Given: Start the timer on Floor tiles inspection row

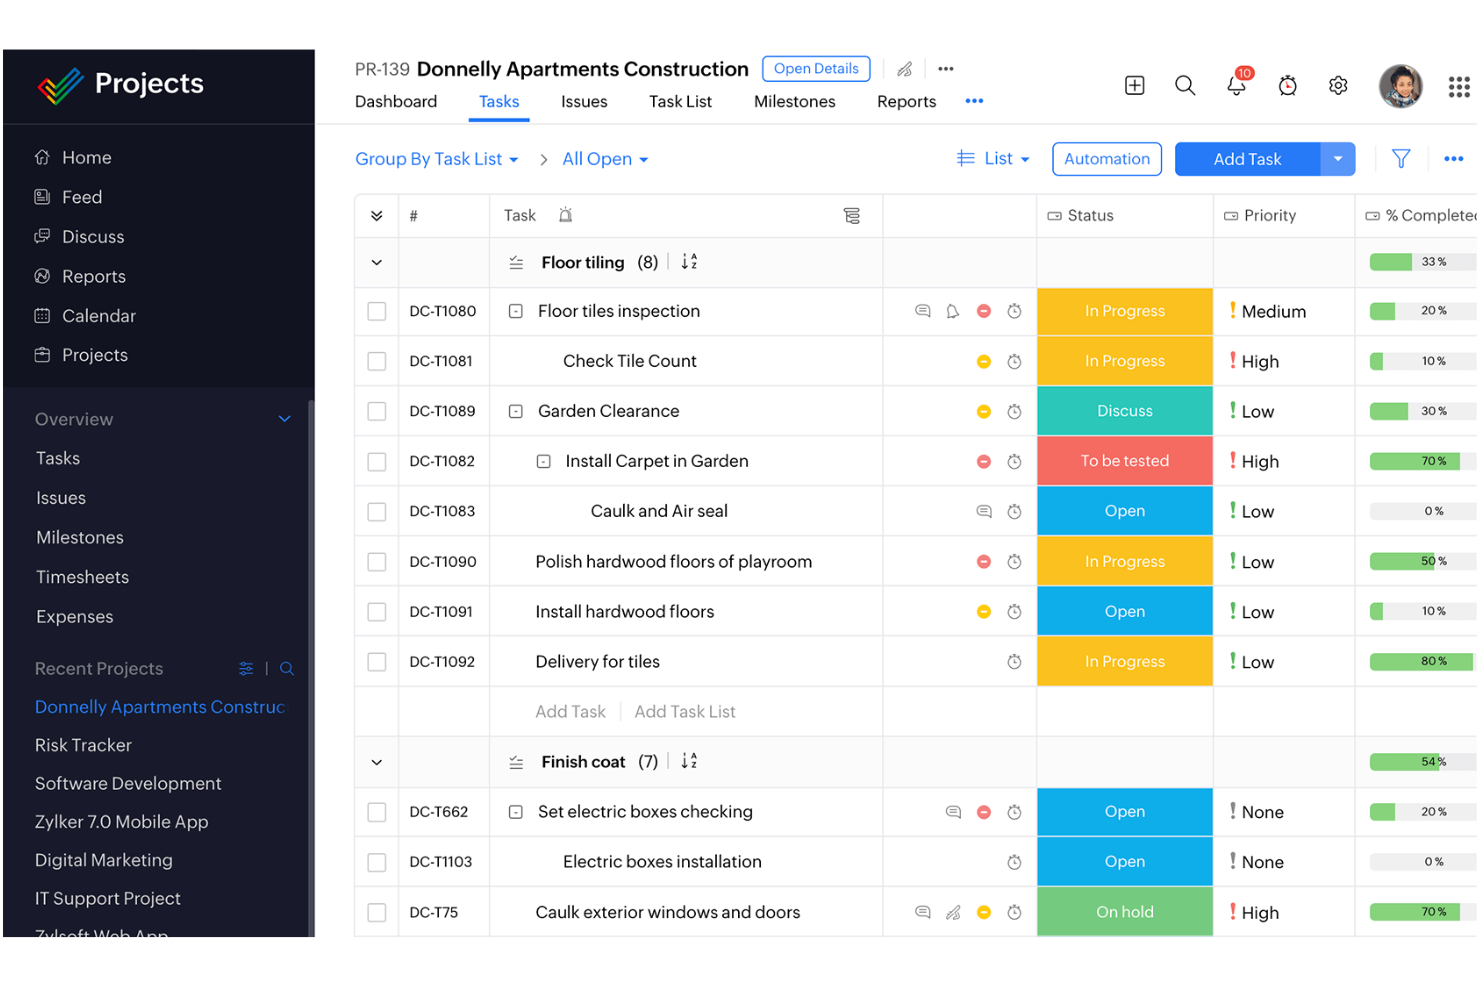Looking at the screenshot, I should 1014,311.
